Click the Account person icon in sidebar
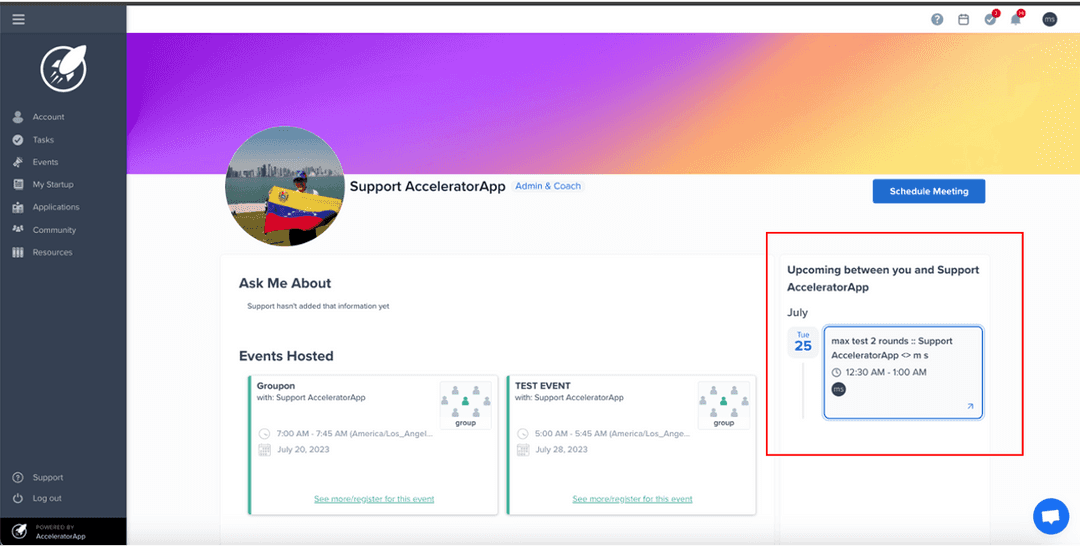 click(18, 117)
